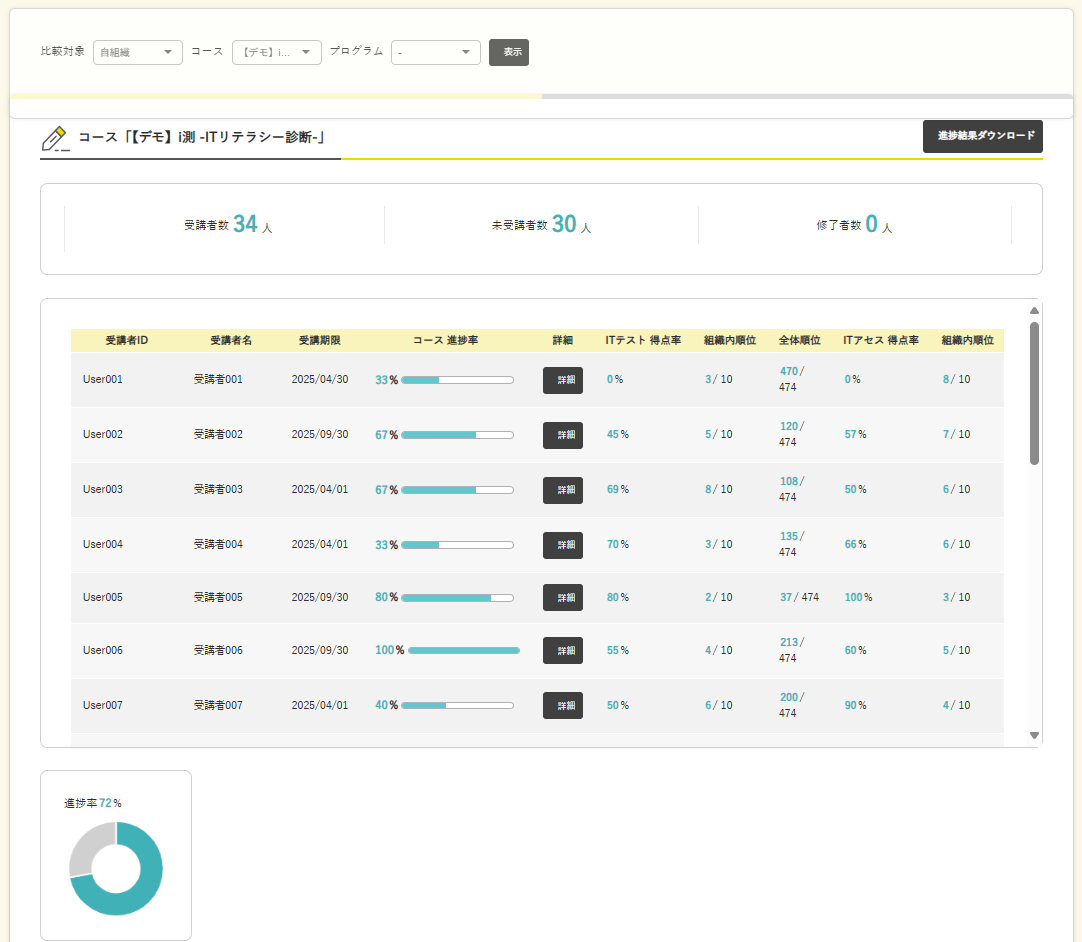
Task: Open 詳細 for User007
Action: tap(563, 705)
